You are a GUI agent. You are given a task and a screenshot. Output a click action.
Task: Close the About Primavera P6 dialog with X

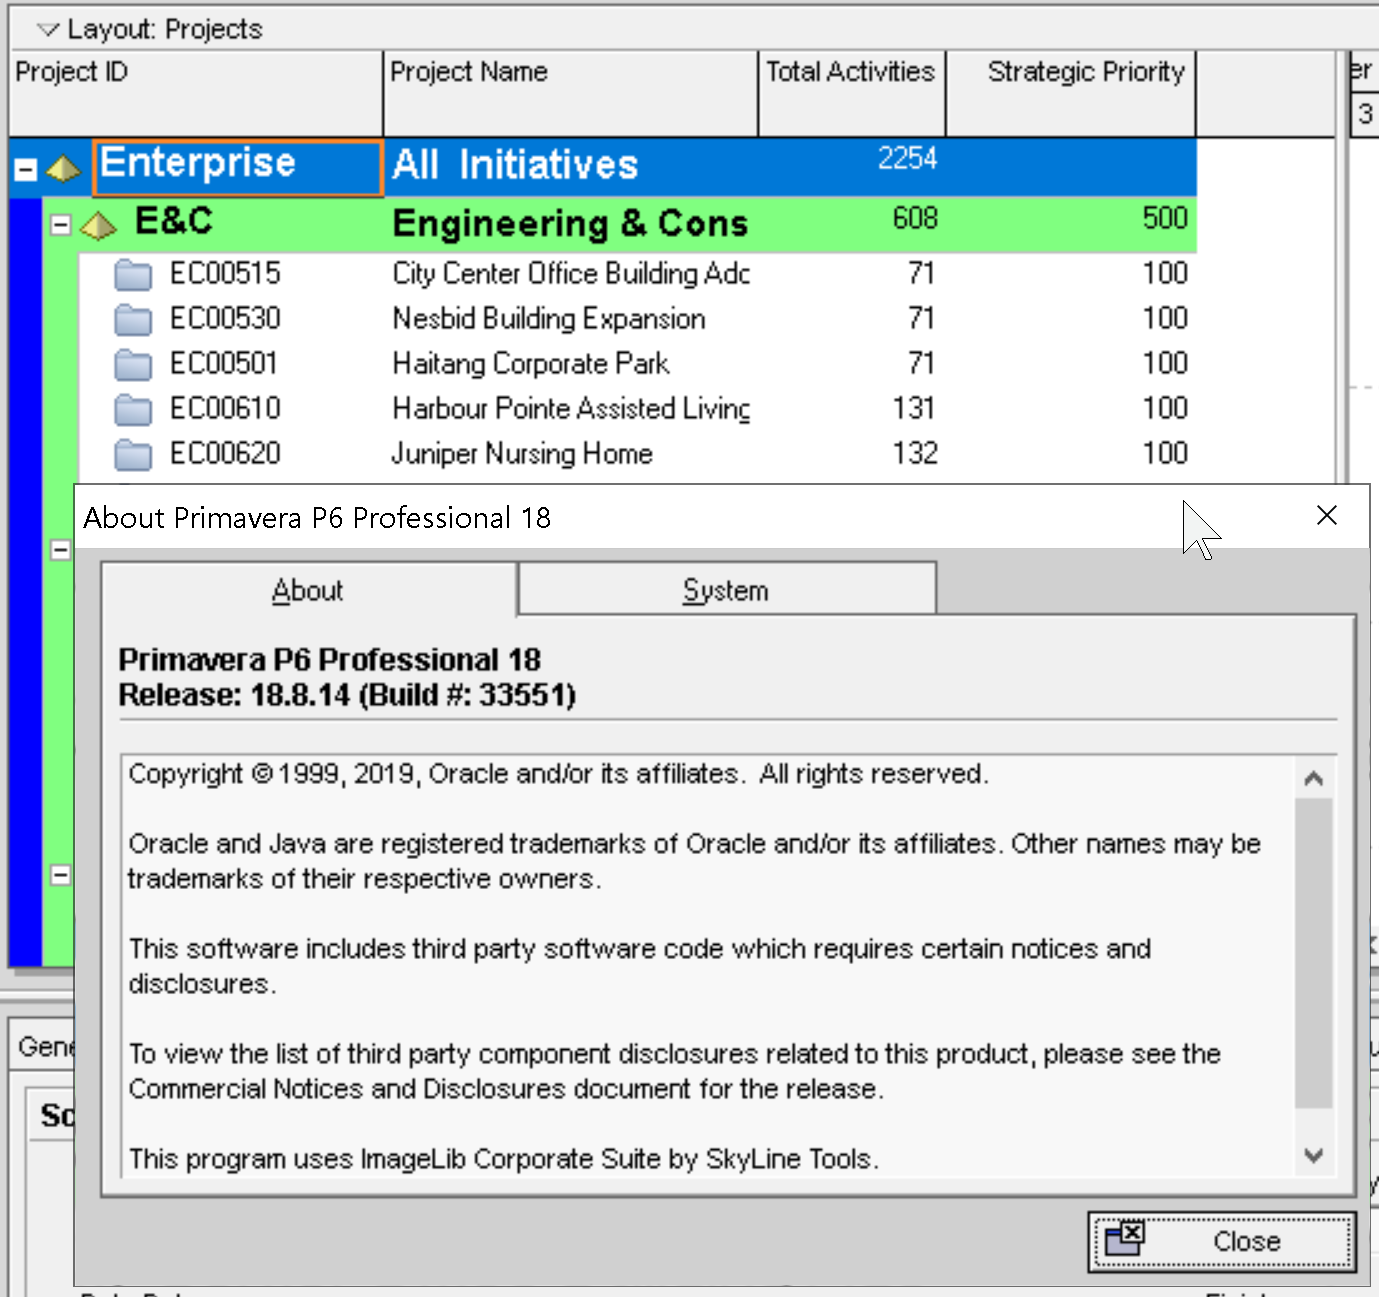pyautogui.click(x=1327, y=515)
